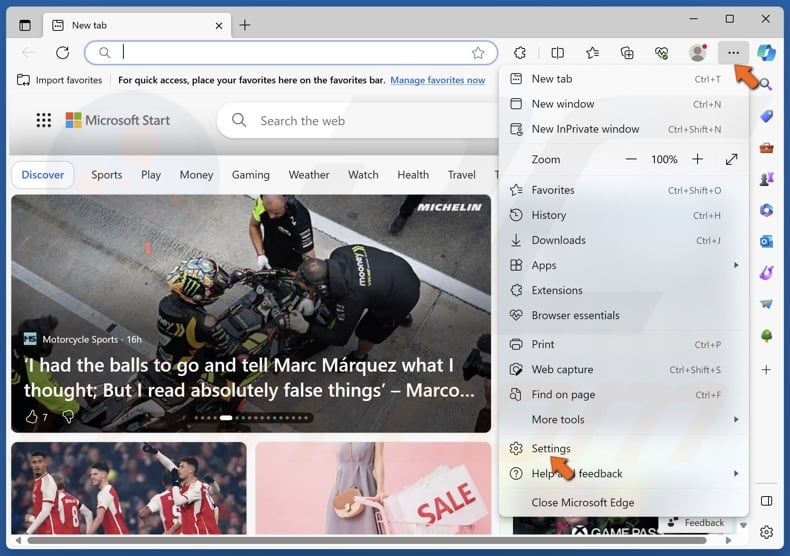This screenshot has height=556, width=790.
Task: Switch to the Health tab
Action: coord(413,175)
